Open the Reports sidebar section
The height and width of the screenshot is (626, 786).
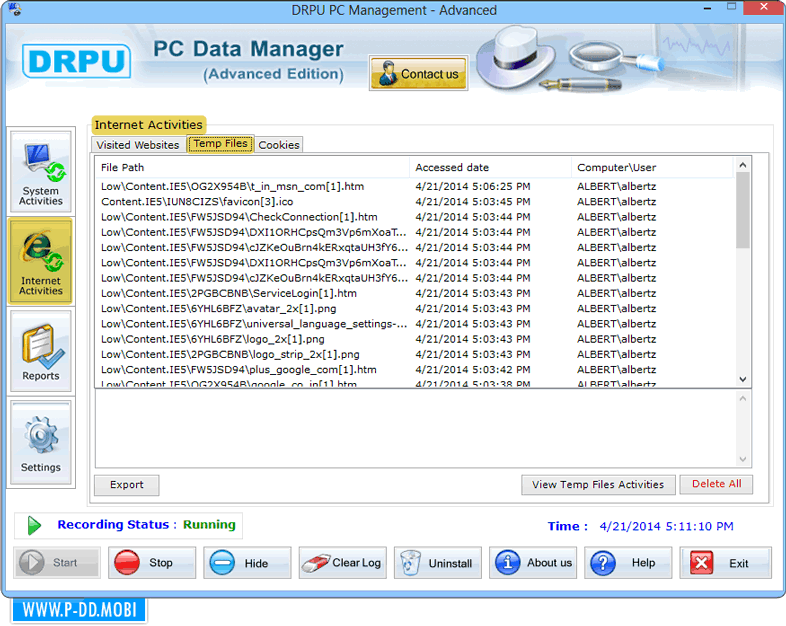pos(41,351)
